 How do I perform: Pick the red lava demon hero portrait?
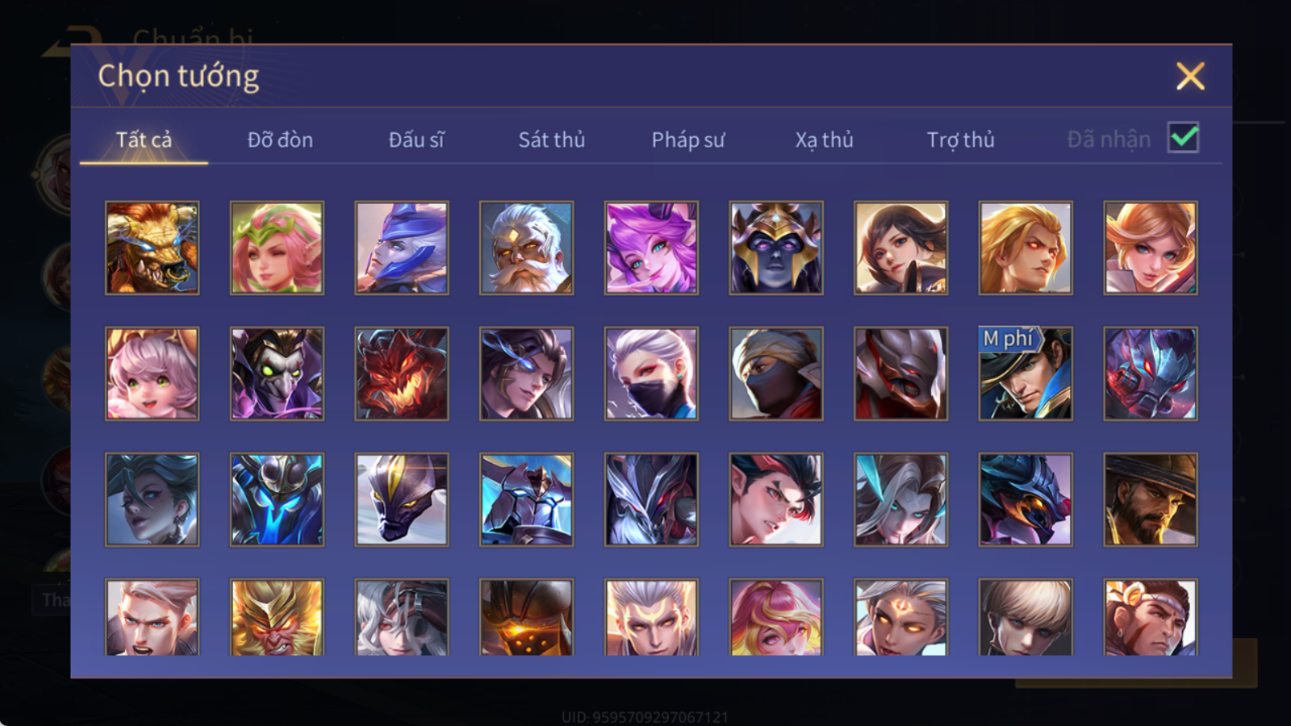point(401,374)
